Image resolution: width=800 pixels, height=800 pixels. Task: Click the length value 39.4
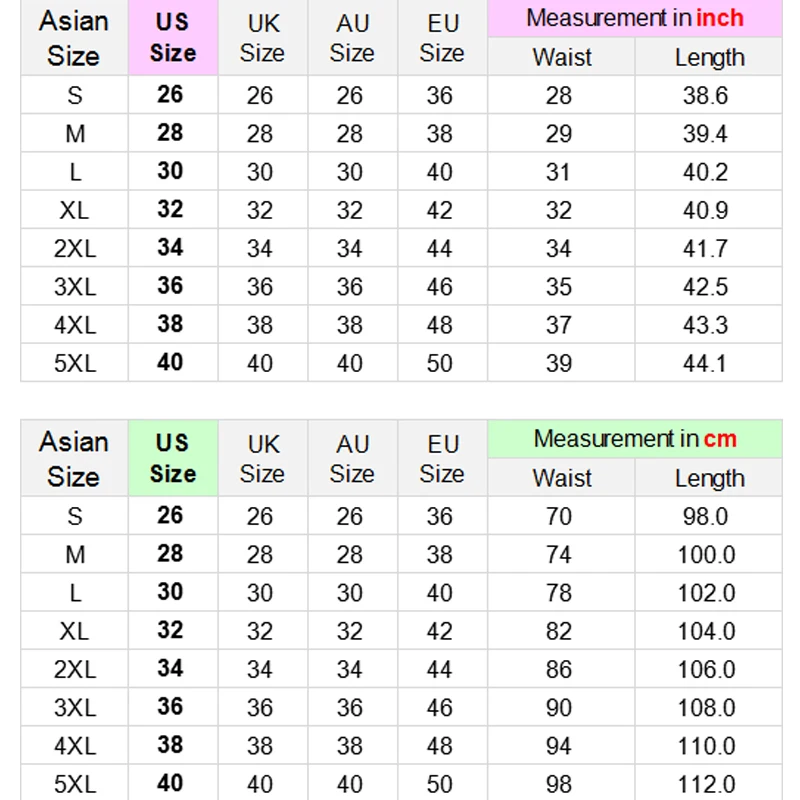[708, 133]
